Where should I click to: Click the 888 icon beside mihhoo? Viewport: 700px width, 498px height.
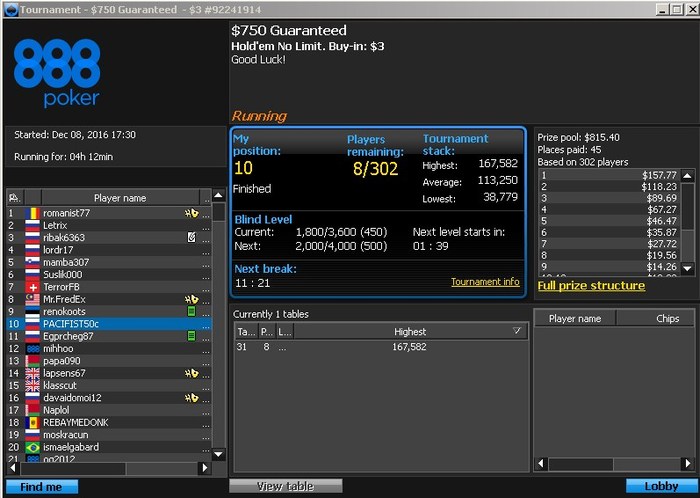(33, 349)
